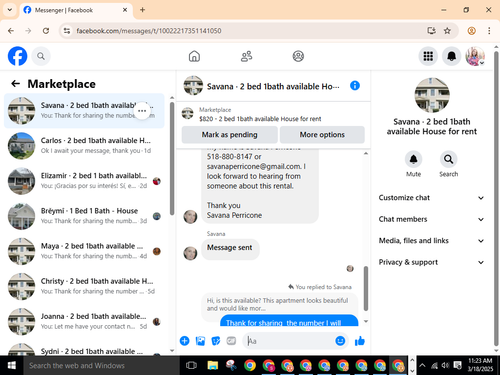Open Maya conversation
The height and width of the screenshot is (375, 500).
pyautogui.click(x=84, y=251)
